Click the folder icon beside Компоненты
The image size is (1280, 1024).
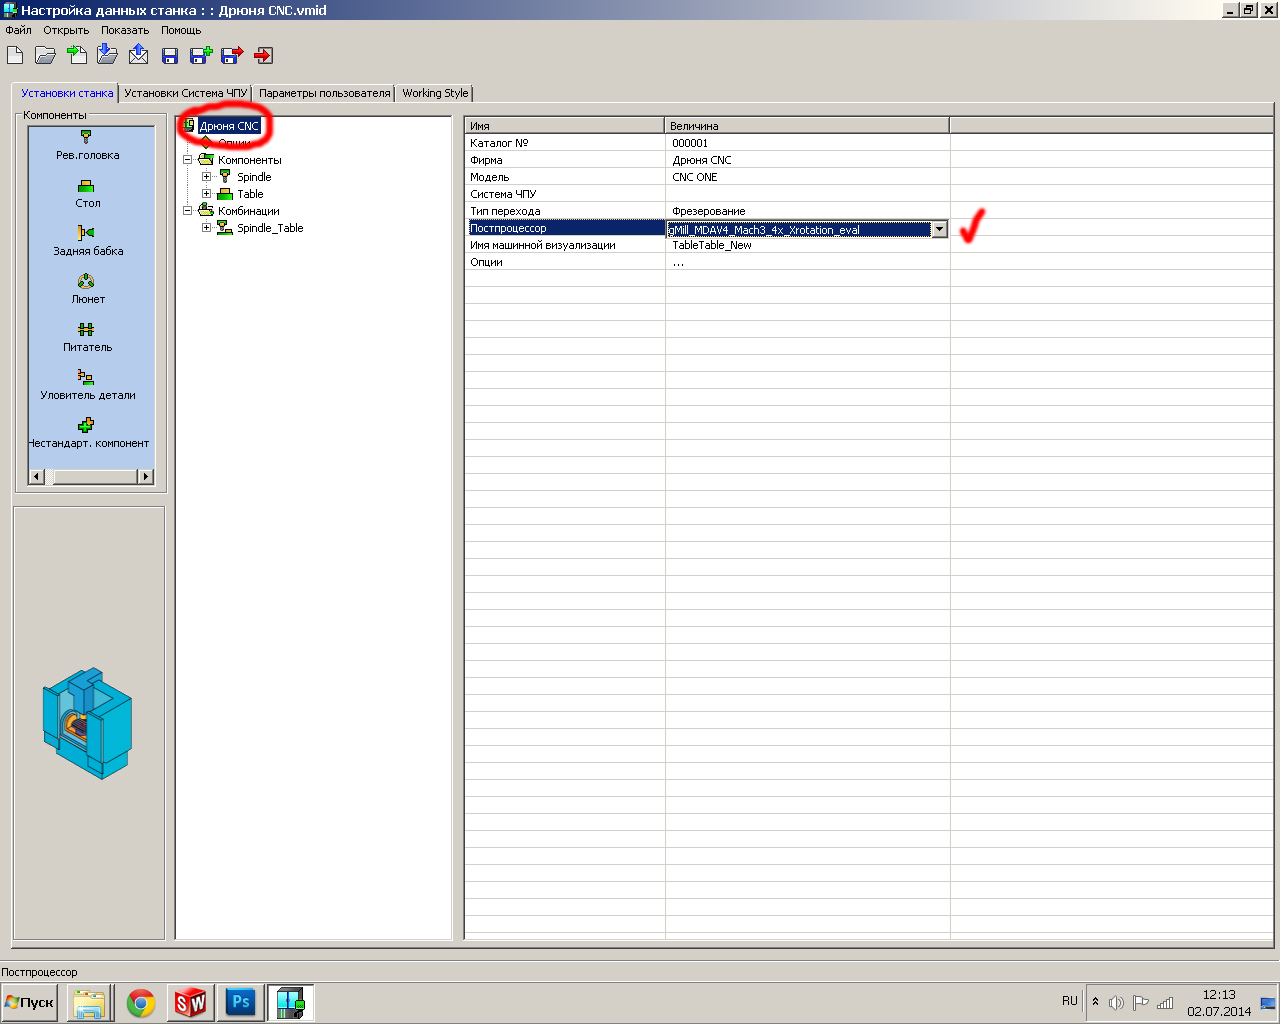(x=206, y=160)
